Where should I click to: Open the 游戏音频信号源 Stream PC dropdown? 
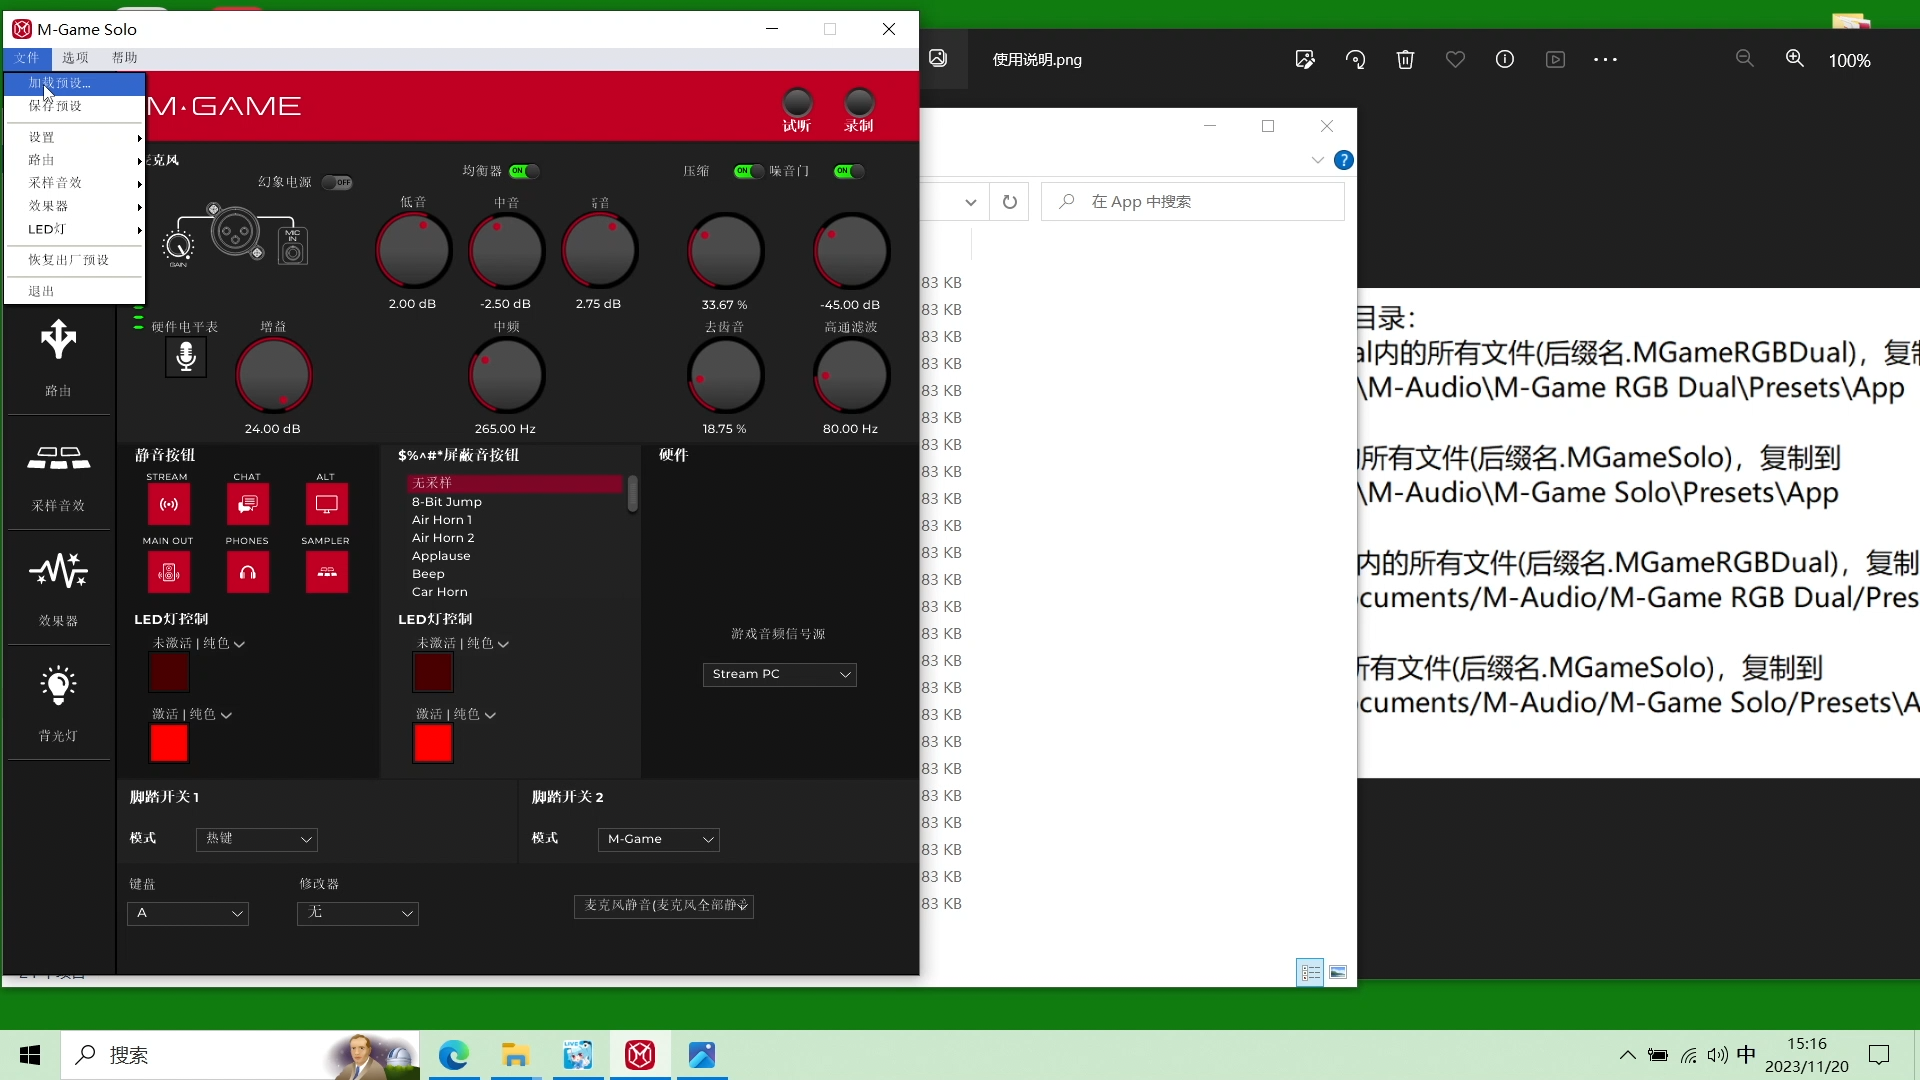tap(780, 674)
